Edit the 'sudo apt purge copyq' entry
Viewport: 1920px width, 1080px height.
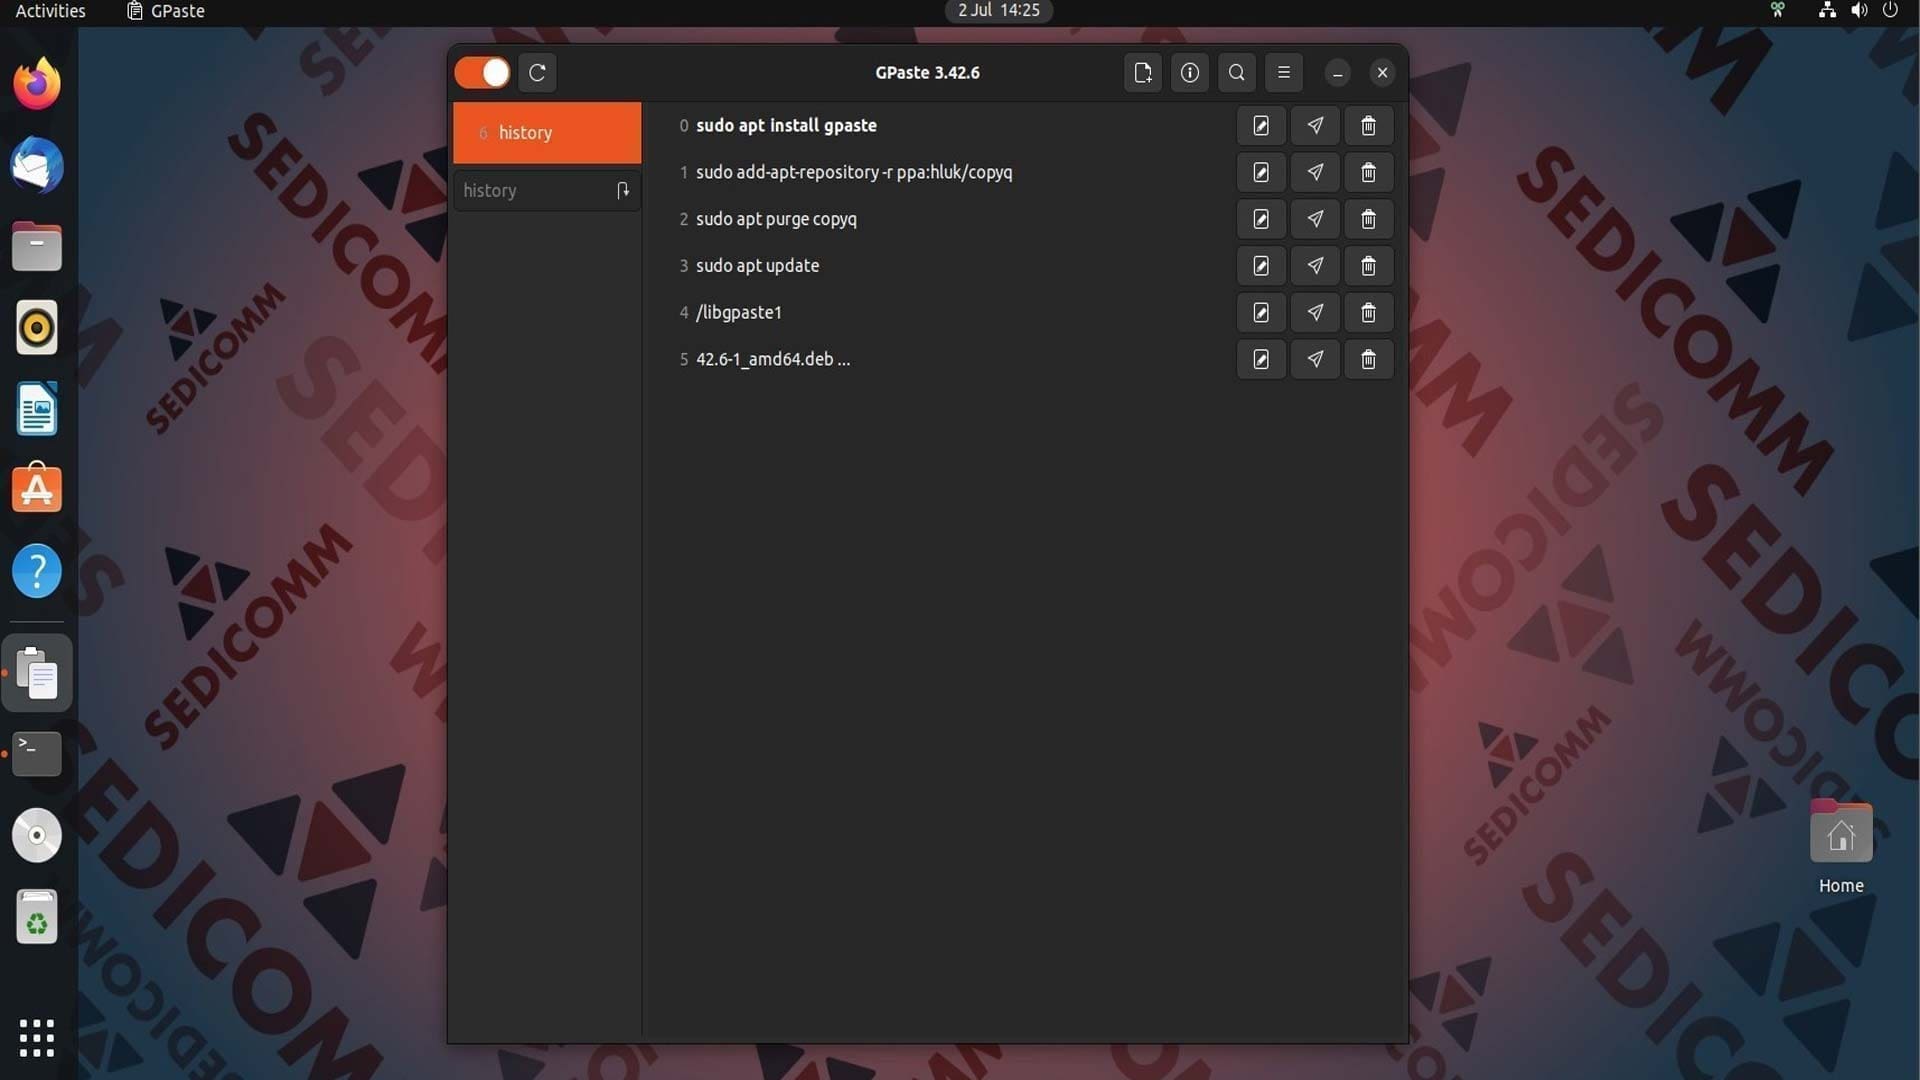point(1261,219)
